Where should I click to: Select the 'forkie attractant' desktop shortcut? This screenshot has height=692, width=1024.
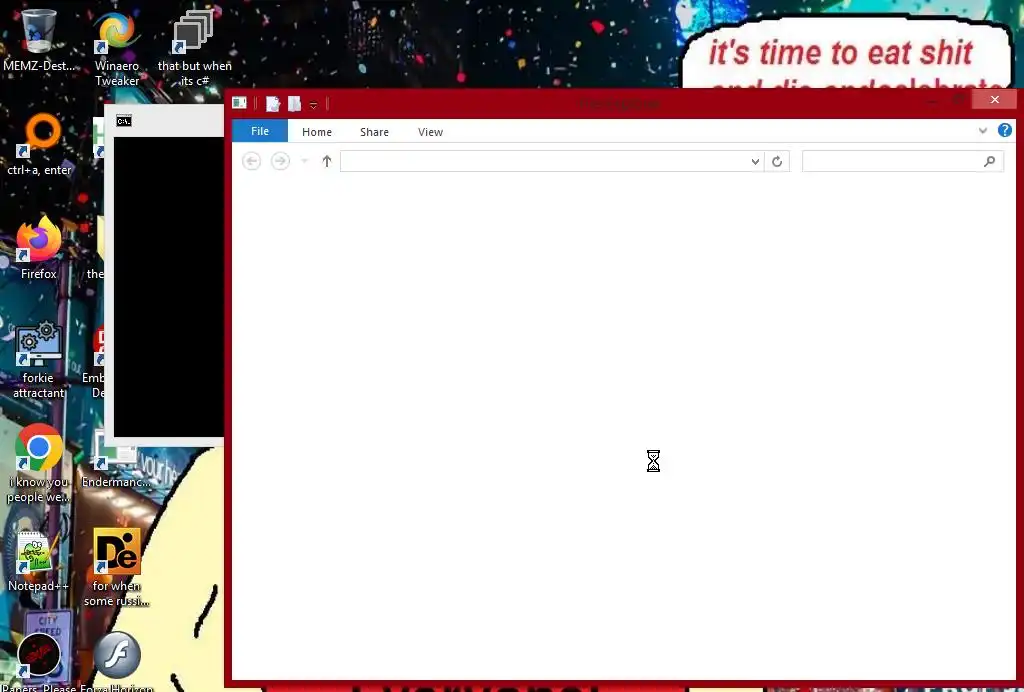pyautogui.click(x=39, y=359)
